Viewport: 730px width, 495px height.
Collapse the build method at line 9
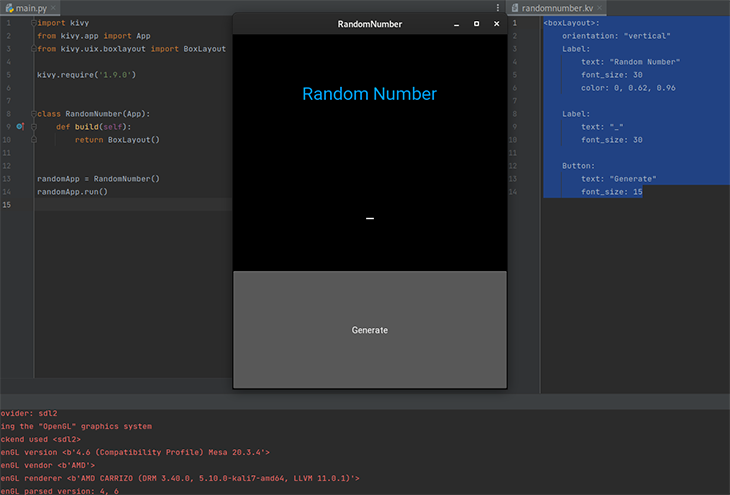tap(34, 127)
